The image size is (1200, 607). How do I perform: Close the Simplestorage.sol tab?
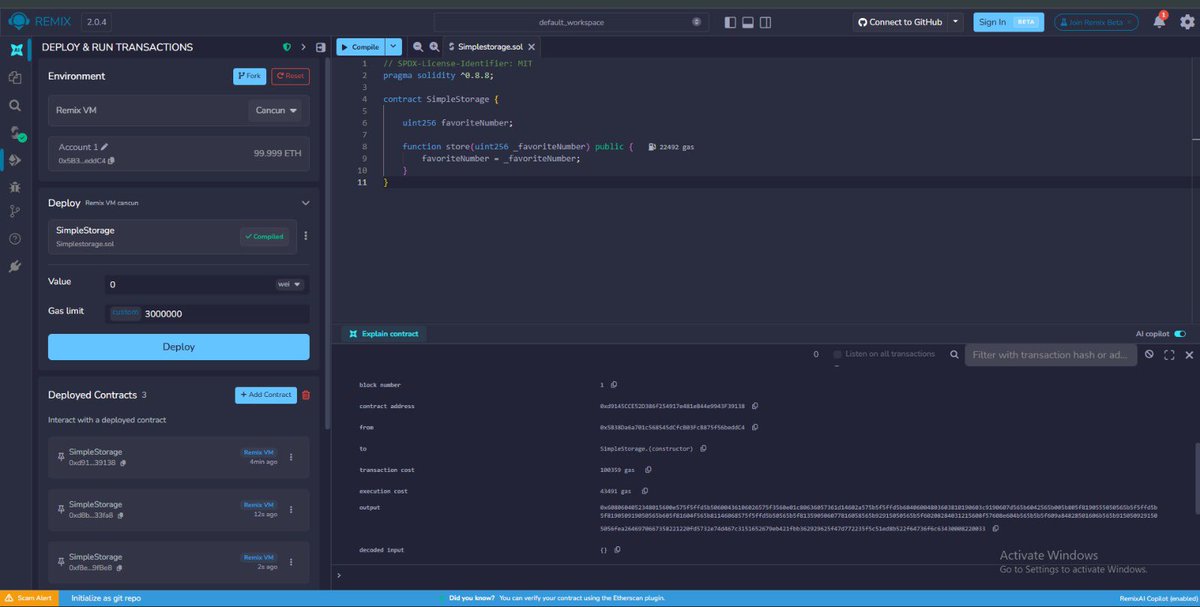point(531,46)
